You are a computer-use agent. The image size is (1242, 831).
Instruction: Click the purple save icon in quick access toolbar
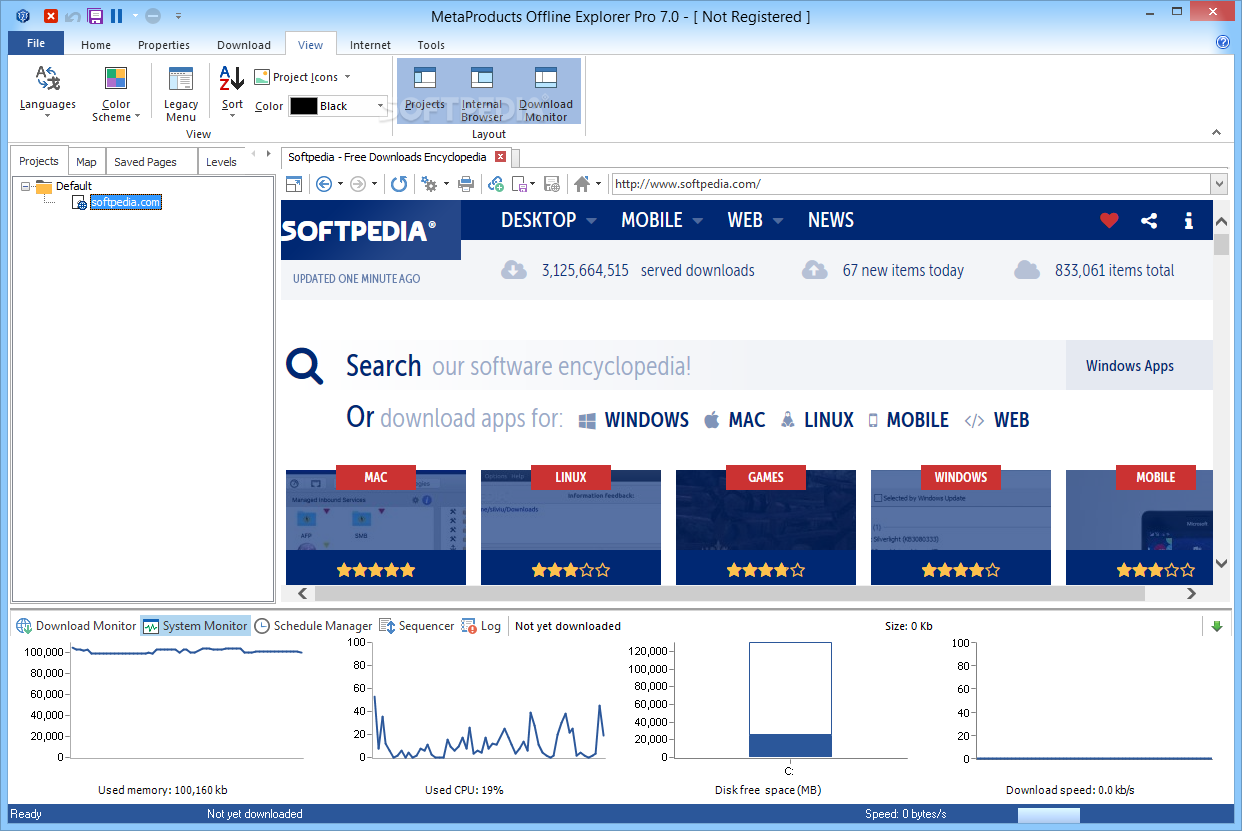95,16
